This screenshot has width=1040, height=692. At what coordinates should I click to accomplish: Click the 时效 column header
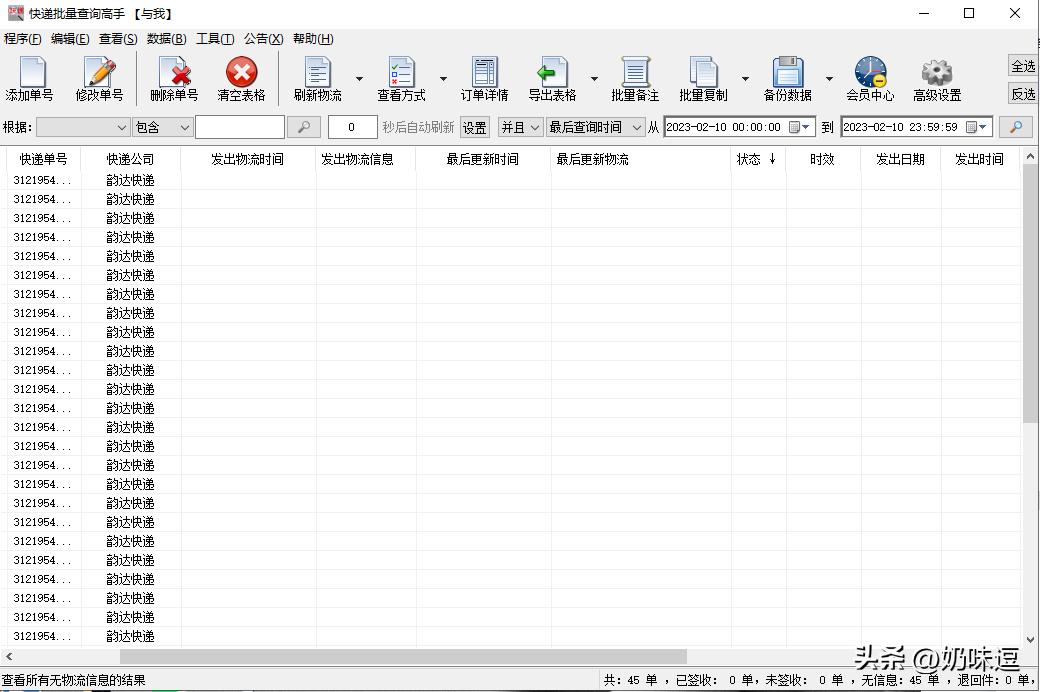tap(822, 159)
